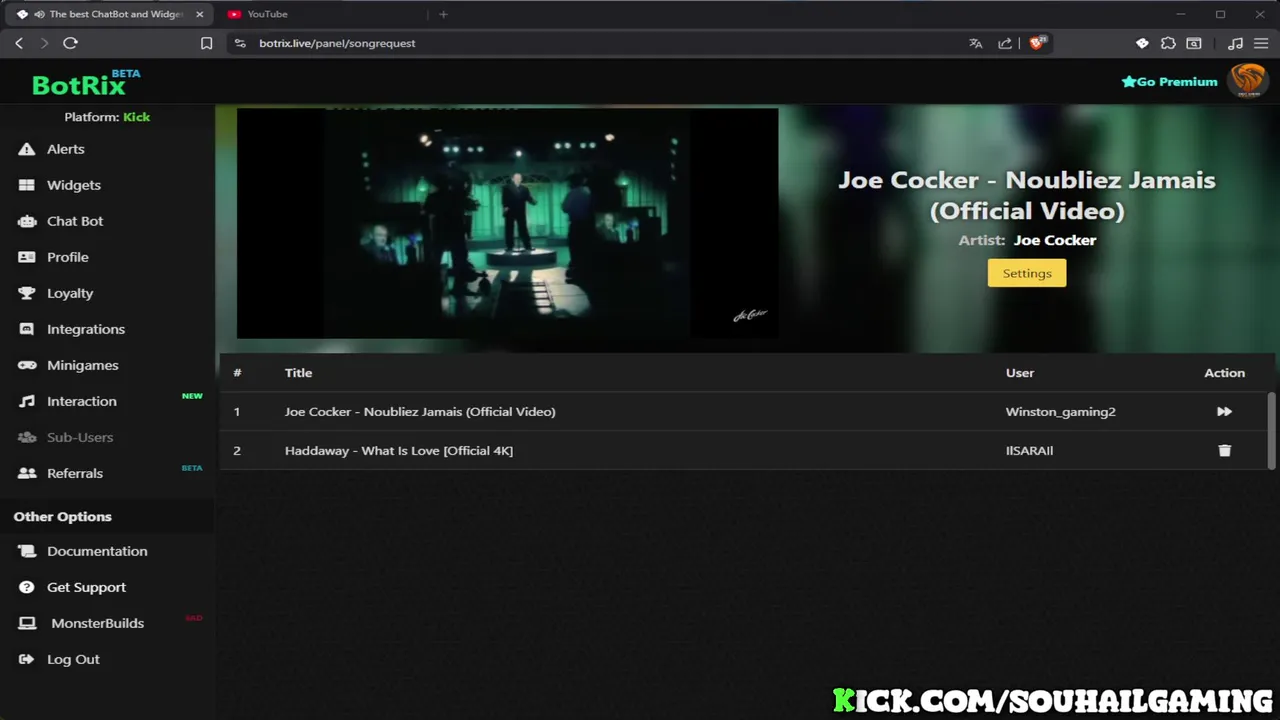The width and height of the screenshot is (1280, 720).
Task: Open the browser hamburger menu
Action: pos(1261,43)
